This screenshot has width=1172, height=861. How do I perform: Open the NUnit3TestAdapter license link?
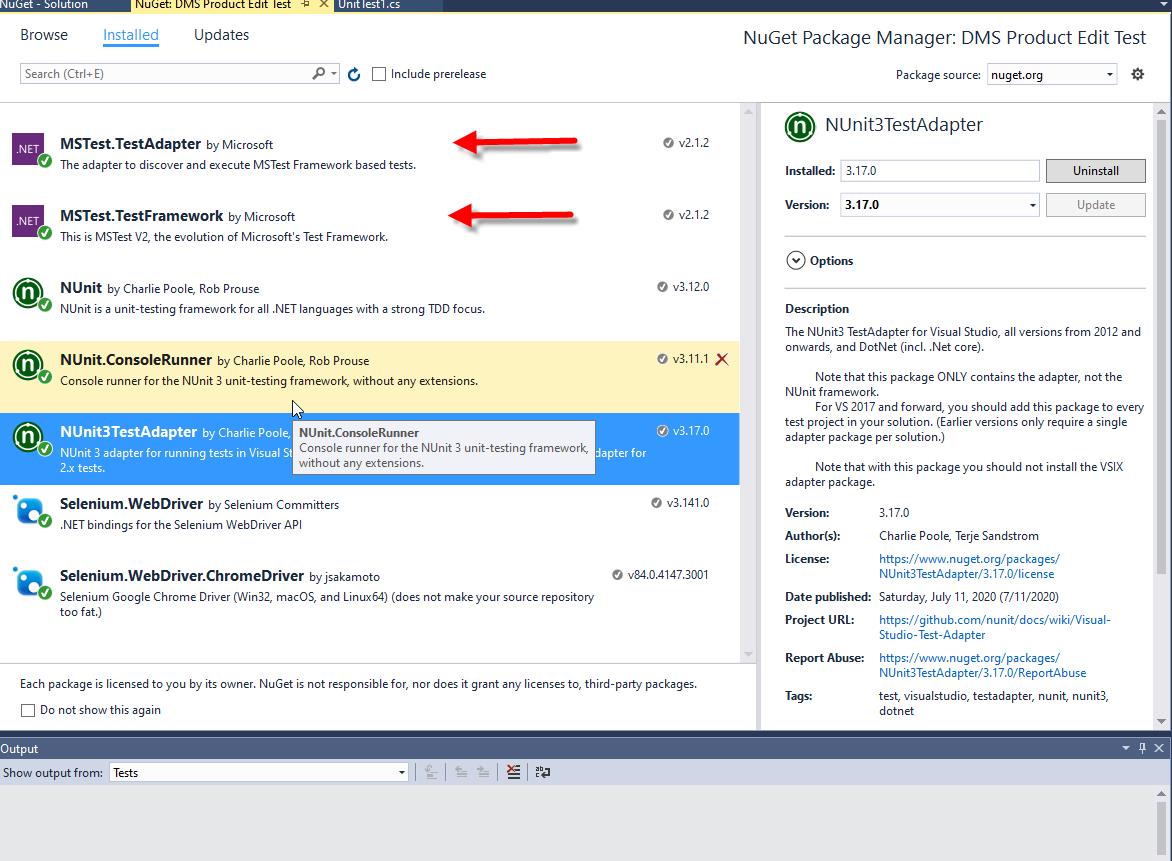click(969, 567)
